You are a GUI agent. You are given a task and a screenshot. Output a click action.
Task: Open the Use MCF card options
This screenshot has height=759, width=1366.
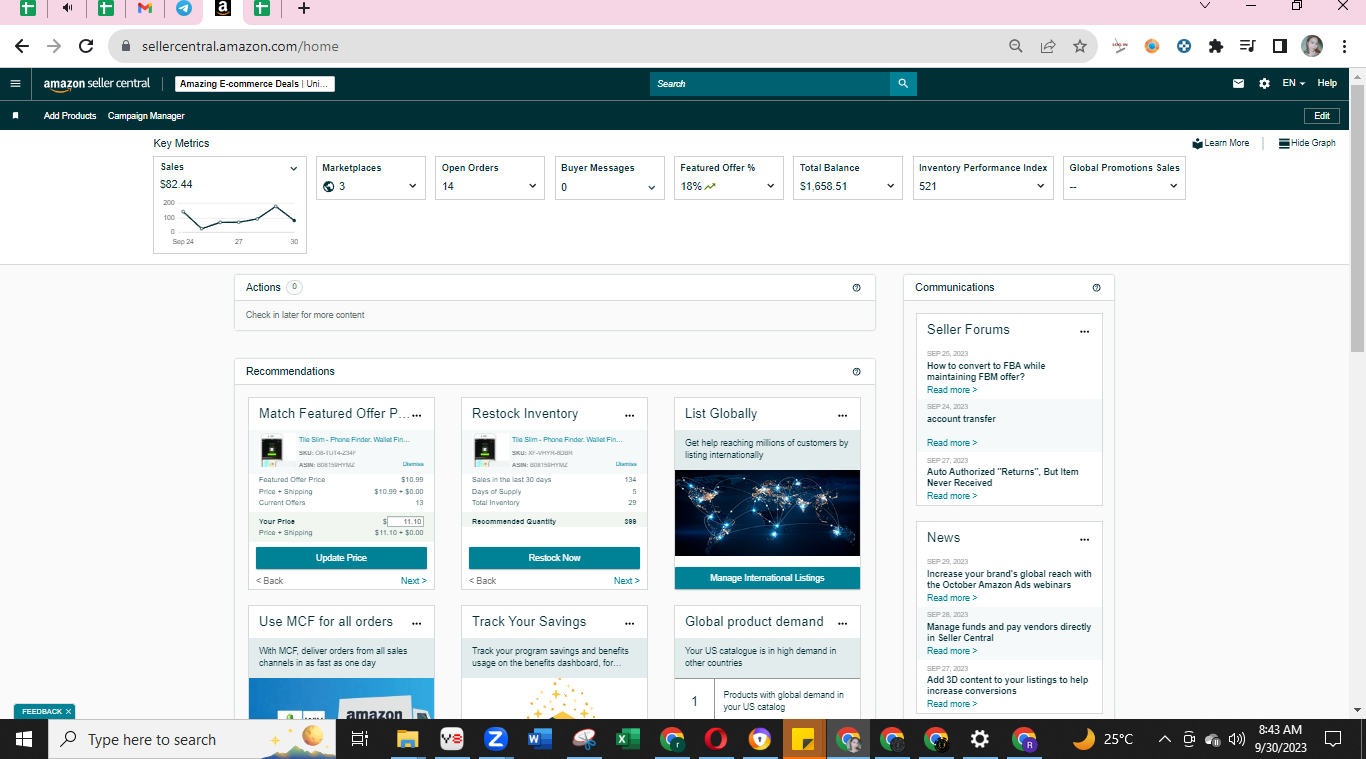(x=417, y=623)
